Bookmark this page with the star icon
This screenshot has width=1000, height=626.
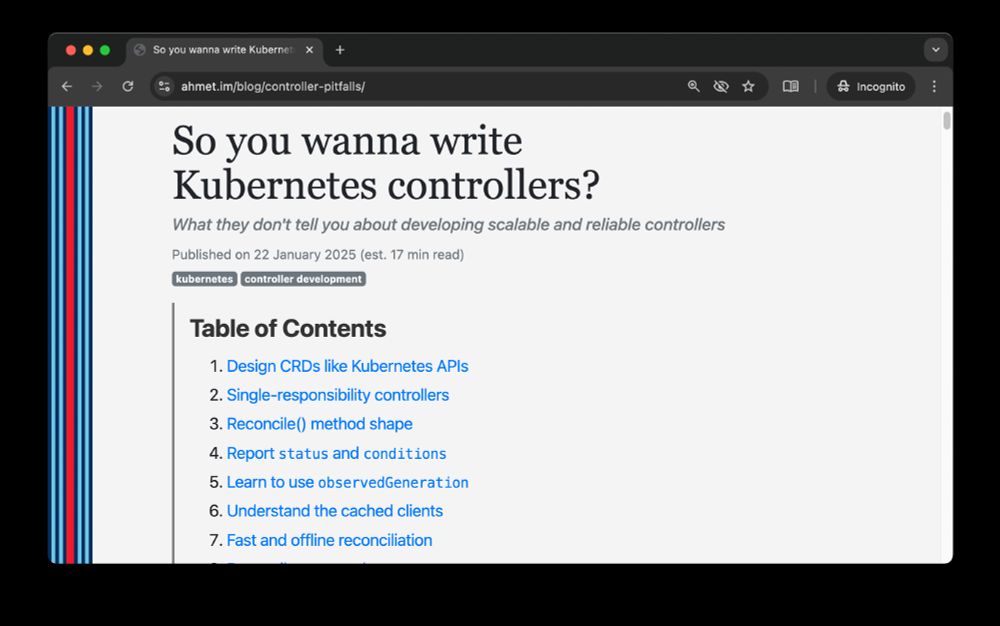coord(748,86)
